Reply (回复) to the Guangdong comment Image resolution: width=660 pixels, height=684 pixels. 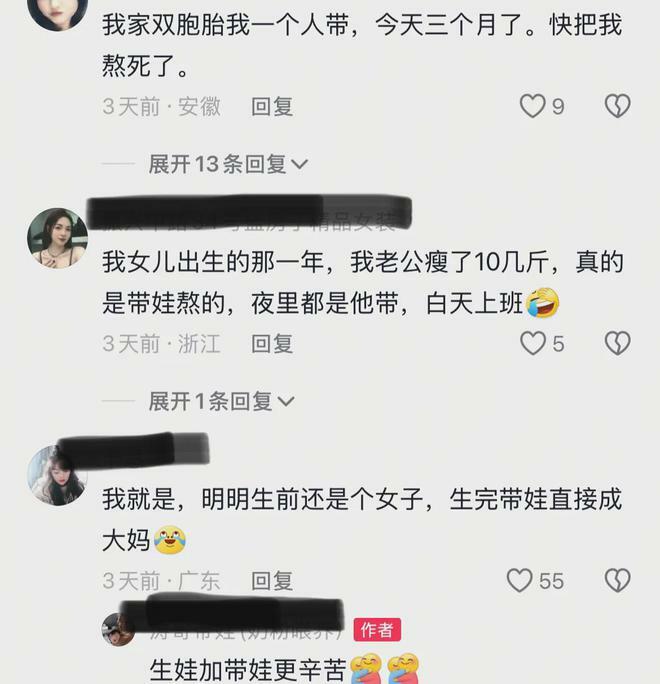point(272,581)
